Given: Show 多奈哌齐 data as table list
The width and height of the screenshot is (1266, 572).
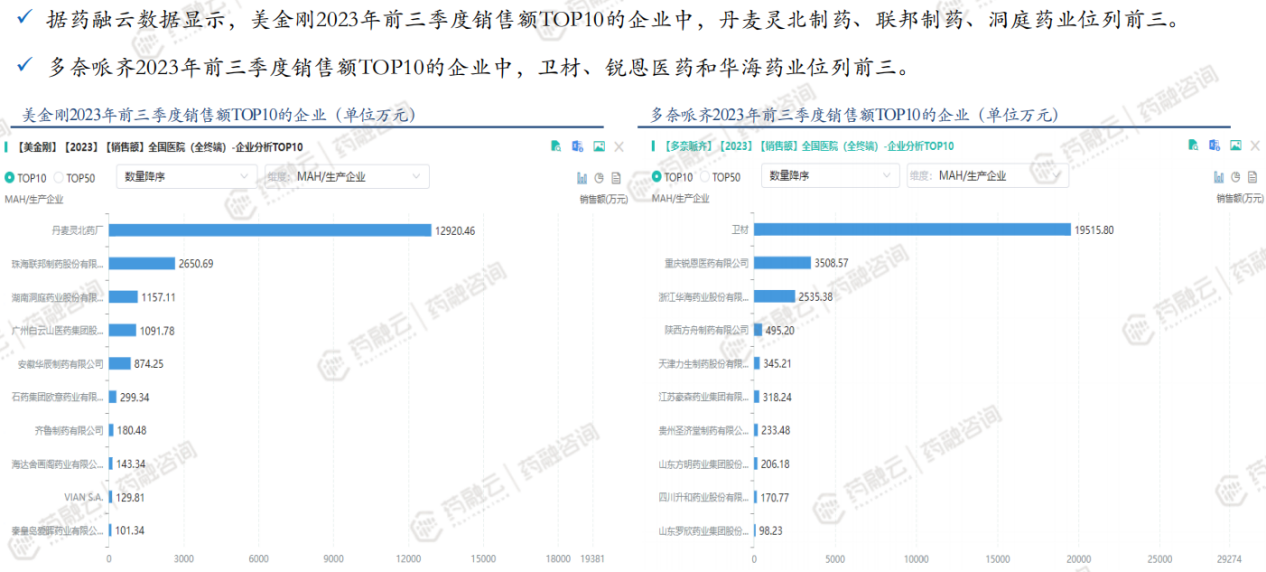Looking at the screenshot, I should (x=1254, y=177).
